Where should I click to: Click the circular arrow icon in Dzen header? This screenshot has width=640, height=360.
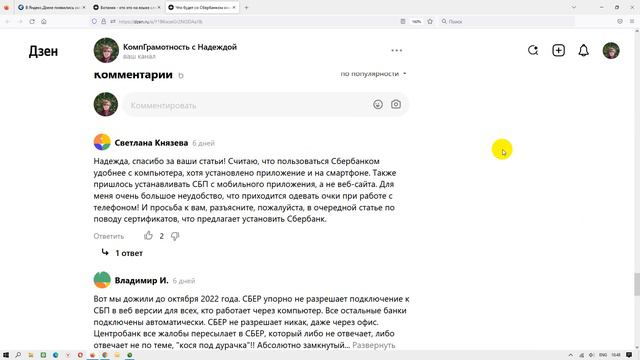click(533, 50)
